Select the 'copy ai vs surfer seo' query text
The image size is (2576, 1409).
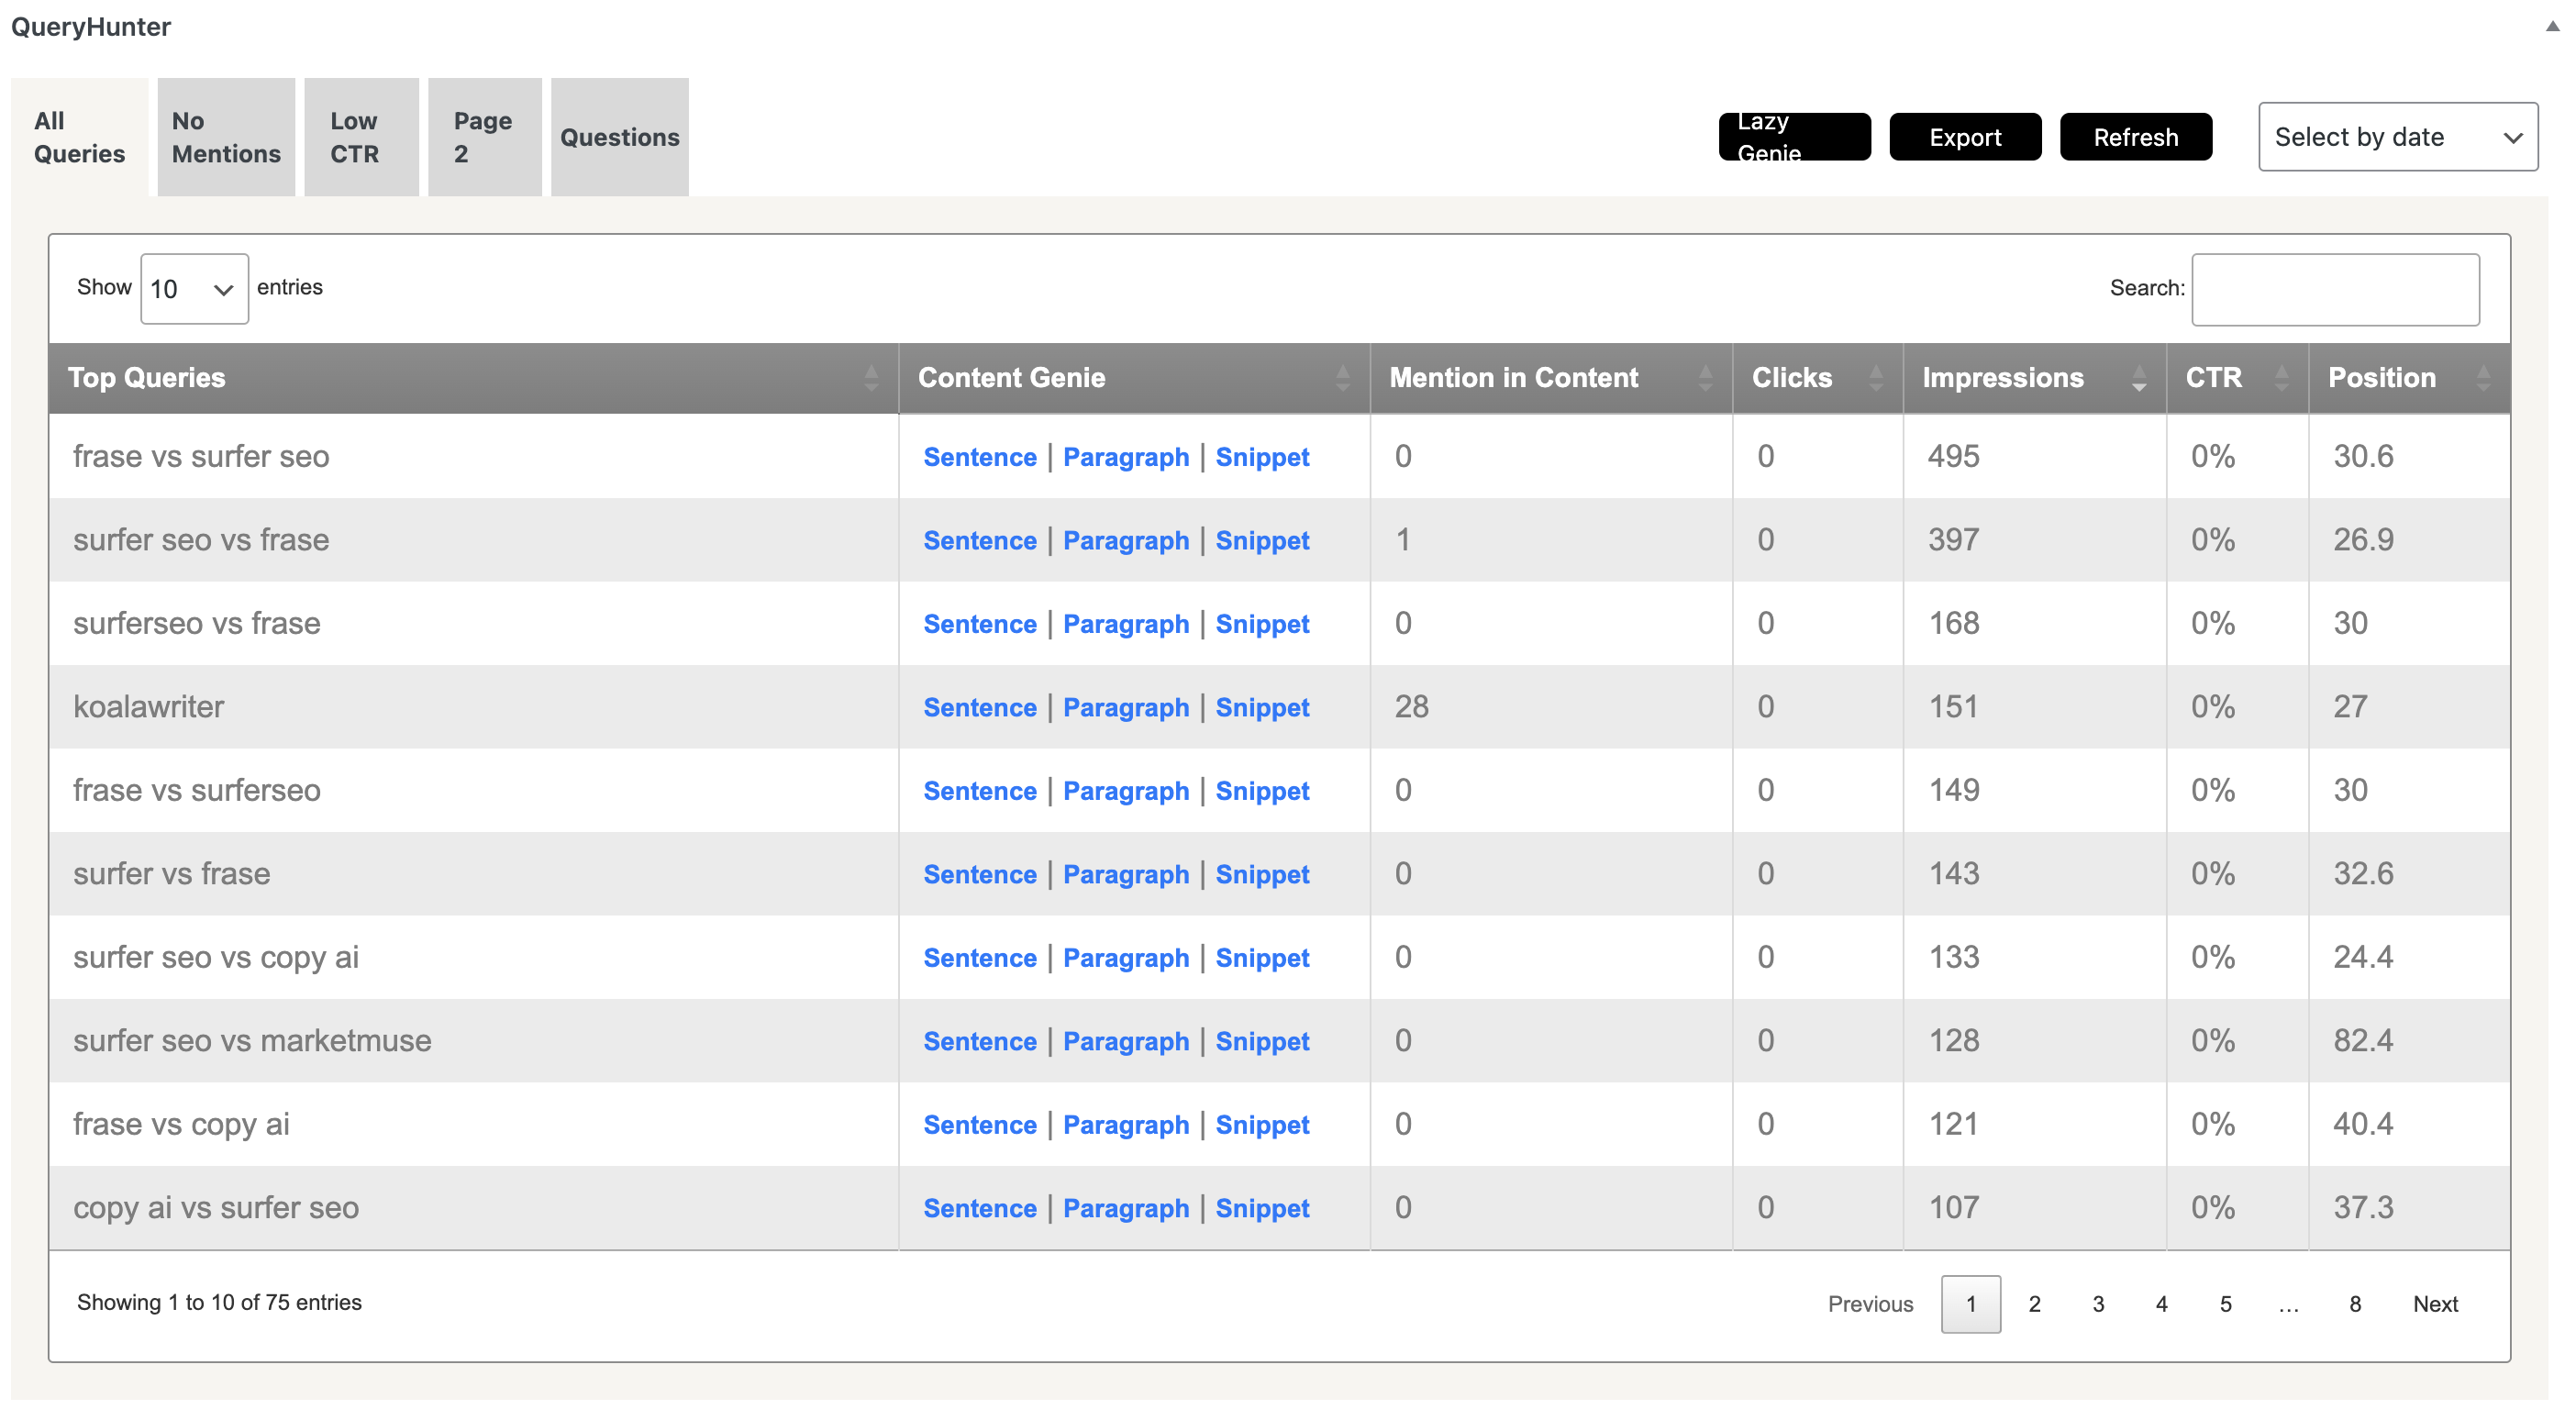tap(216, 1208)
